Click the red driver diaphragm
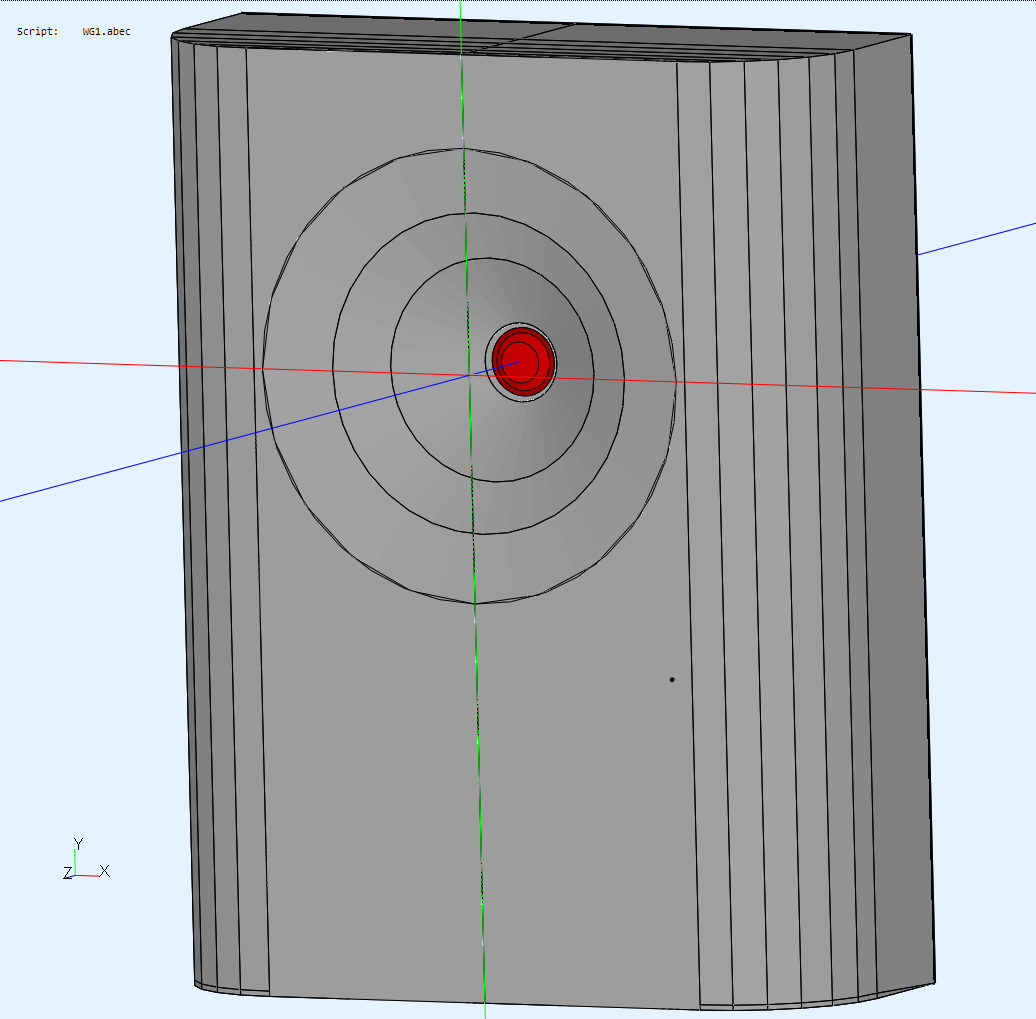This screenshot has height=1019, width=1036. (x=521, y=360)
